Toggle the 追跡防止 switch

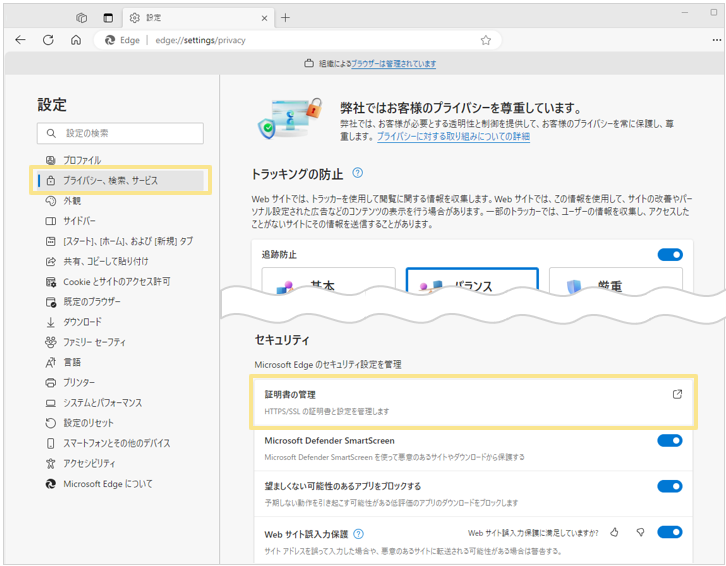[669, 254]
